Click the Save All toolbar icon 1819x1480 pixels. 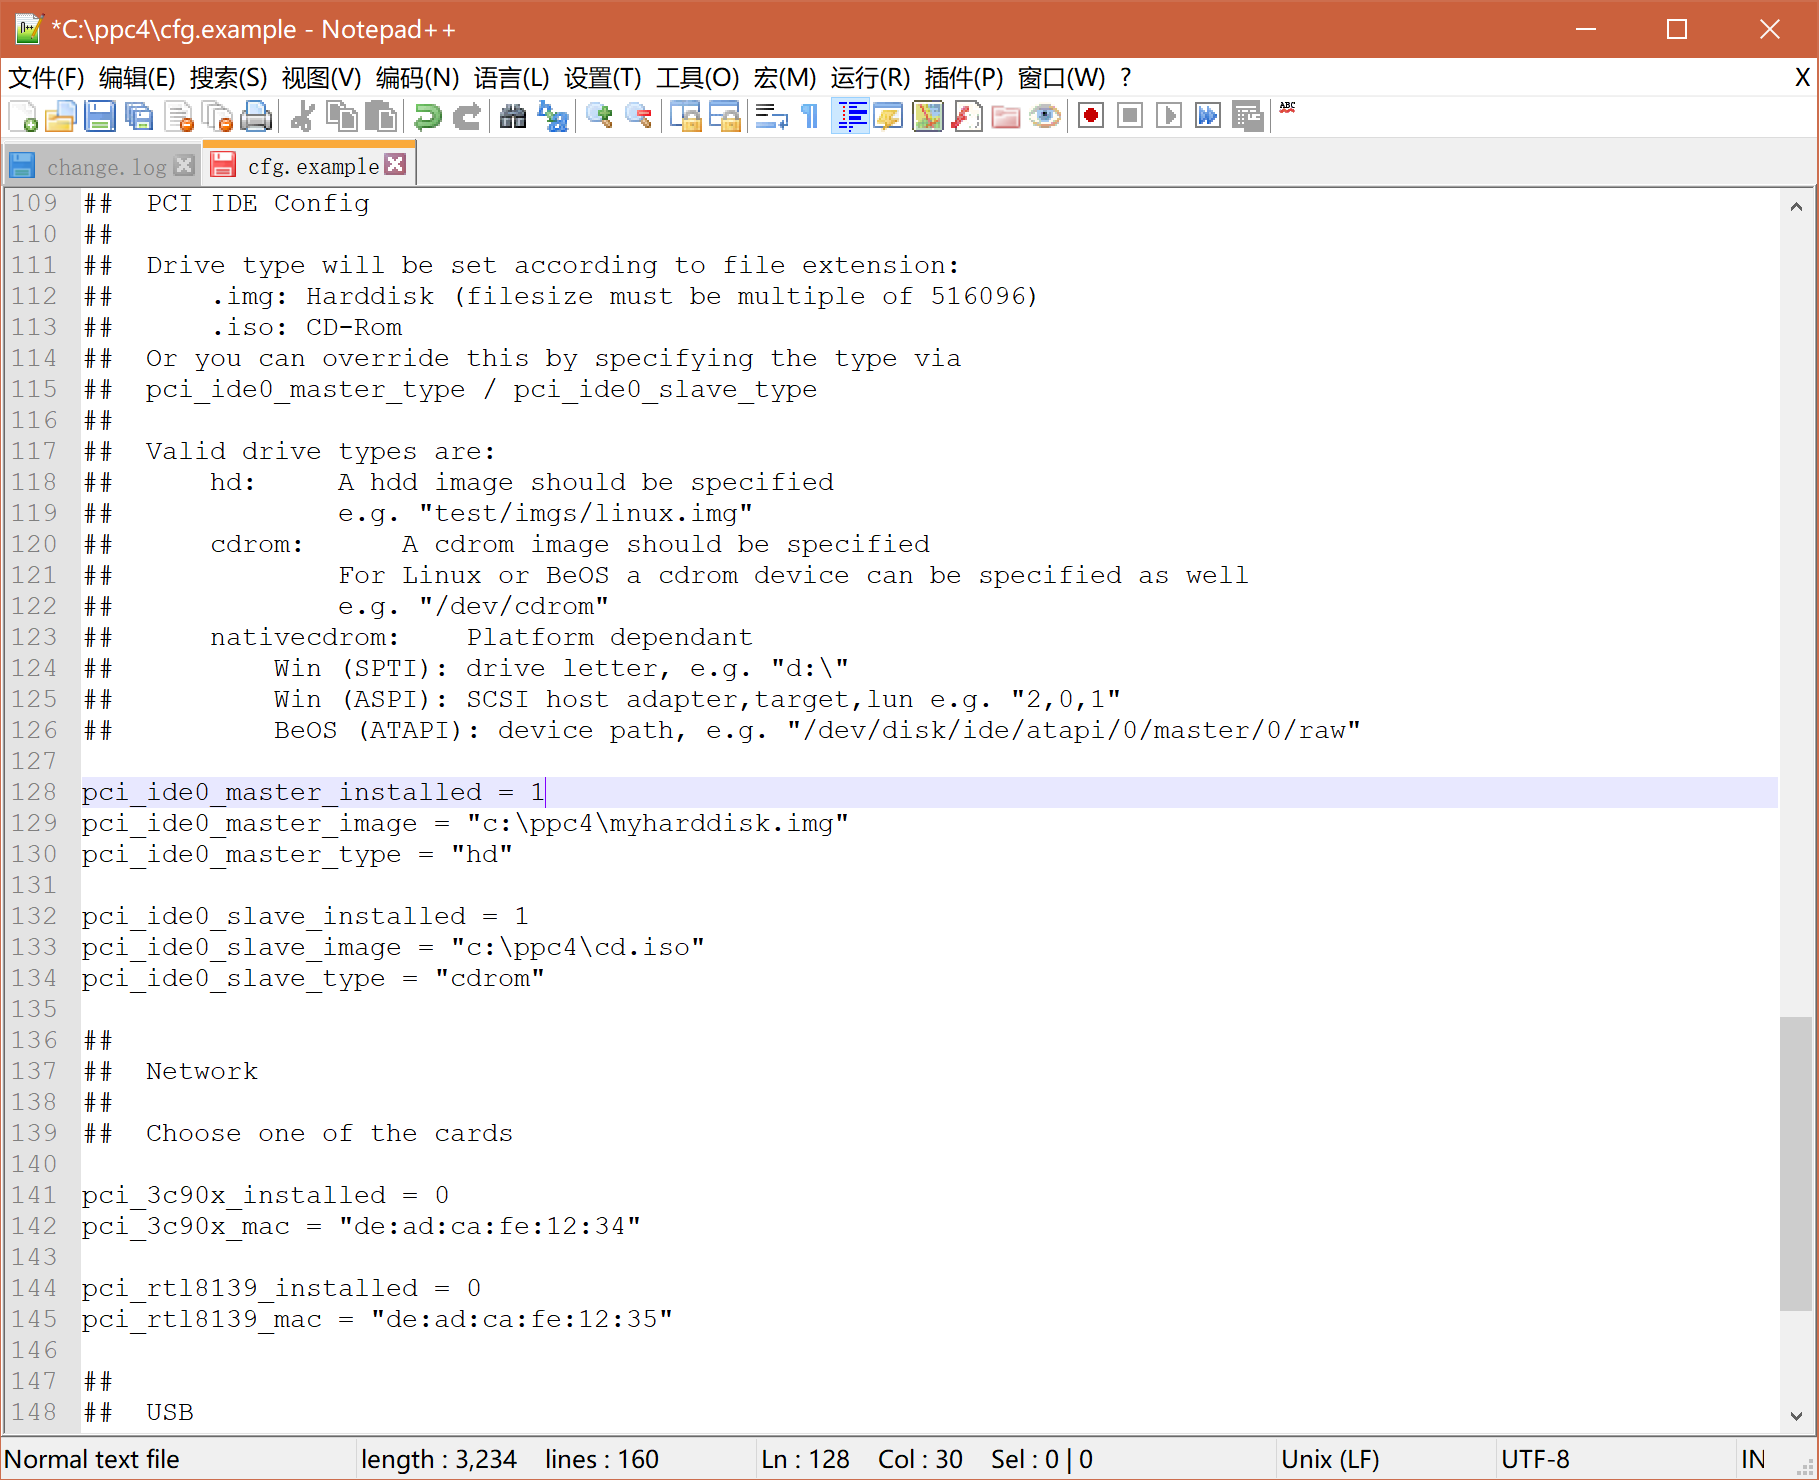(x=139, y=117)
